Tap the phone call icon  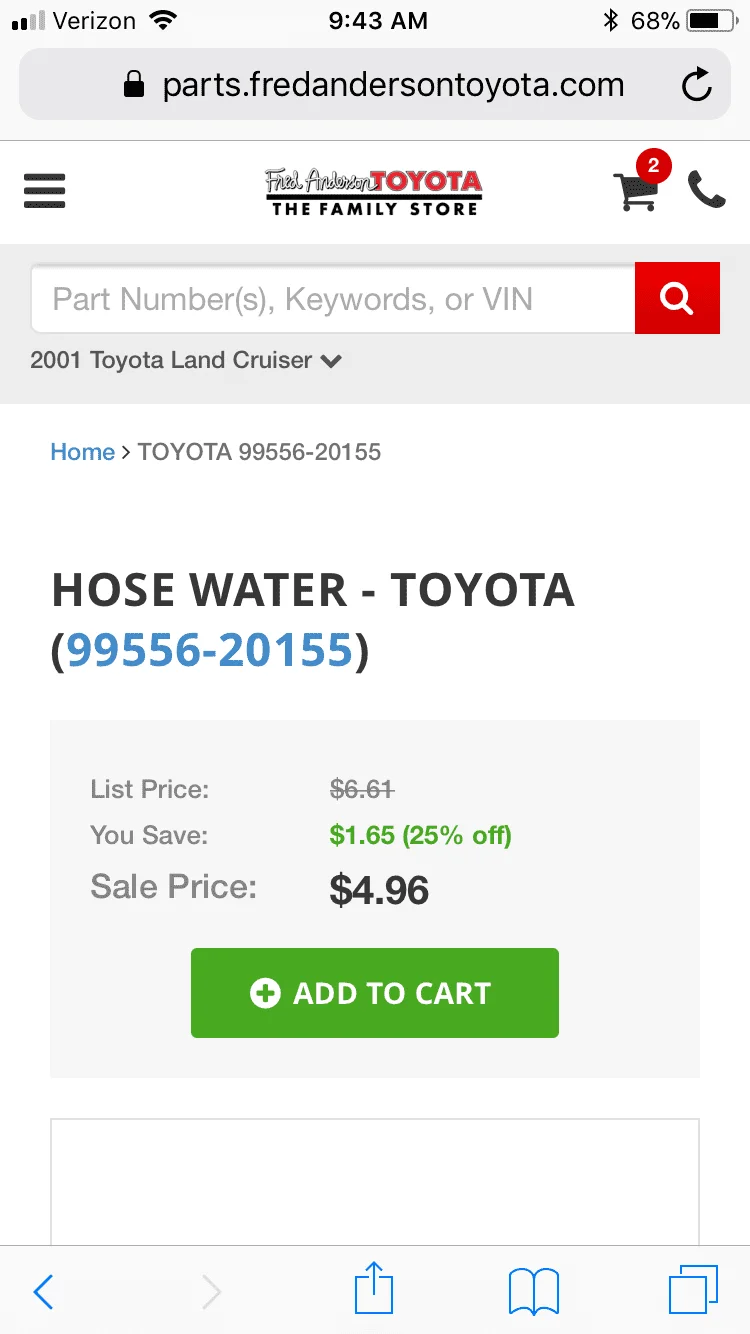coord(707,190)
